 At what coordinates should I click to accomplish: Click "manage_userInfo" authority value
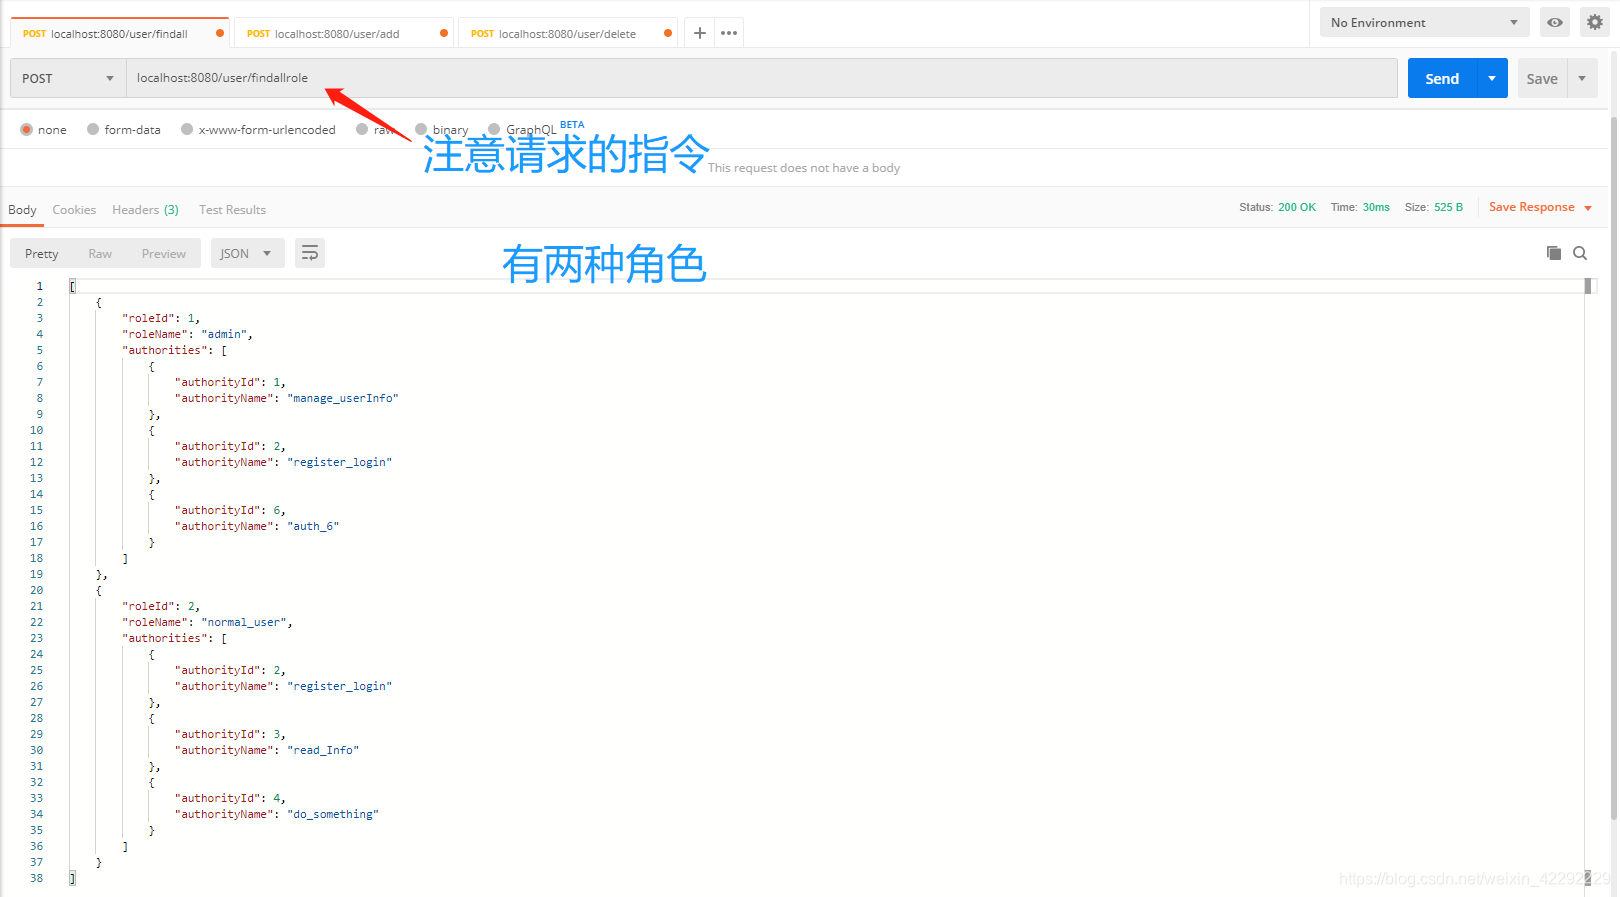(x=343, y=398)
